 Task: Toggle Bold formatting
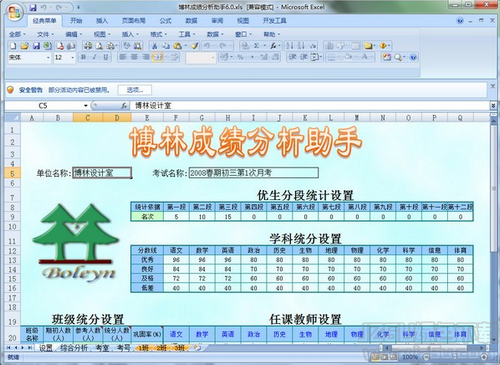(x=83, y=57)
